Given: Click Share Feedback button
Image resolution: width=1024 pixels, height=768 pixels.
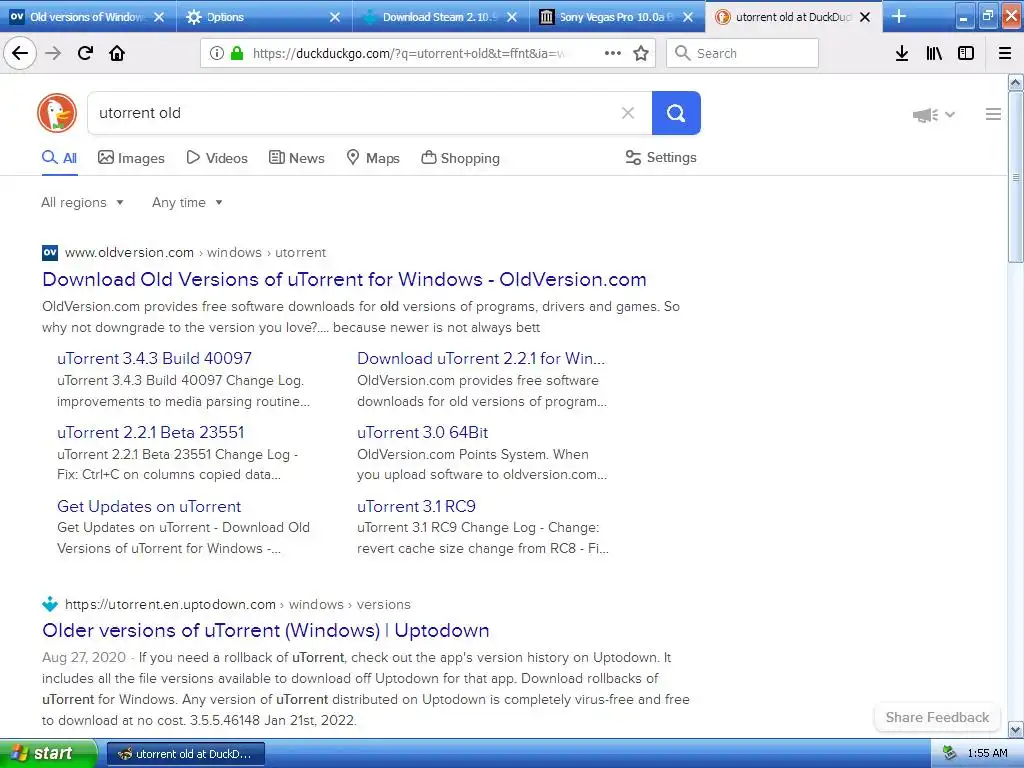Looking at the screenshot, I should (x=937, y=717).
